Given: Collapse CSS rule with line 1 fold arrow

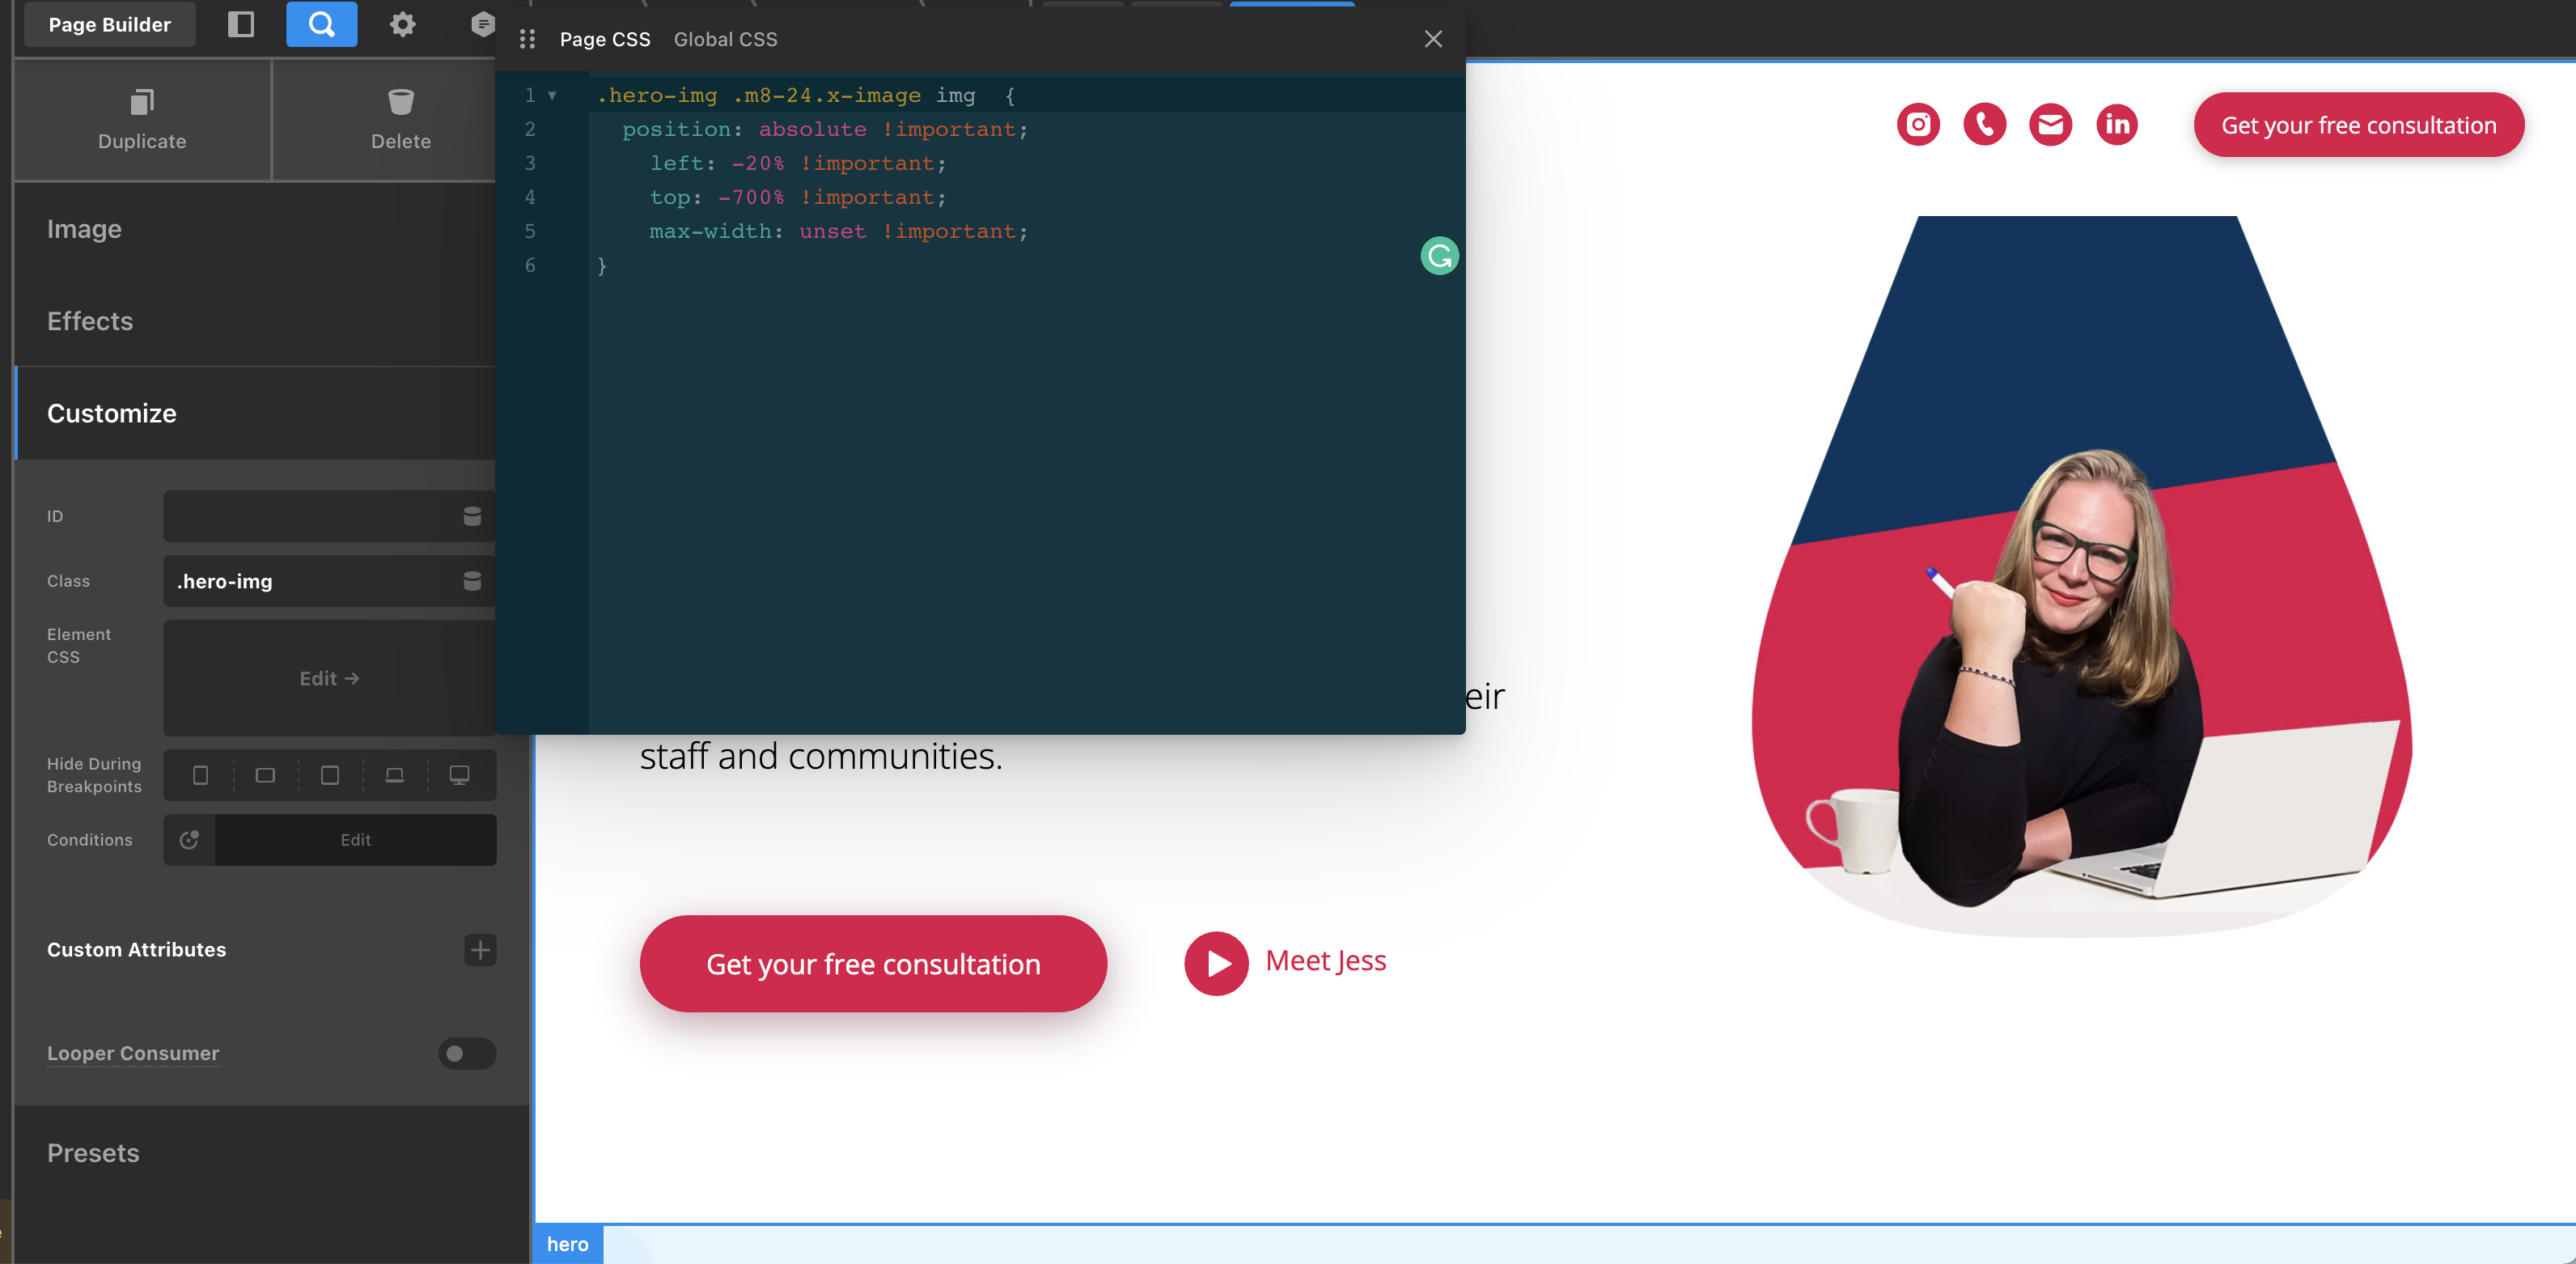Looking at the screenshot, I should point(551,96).
